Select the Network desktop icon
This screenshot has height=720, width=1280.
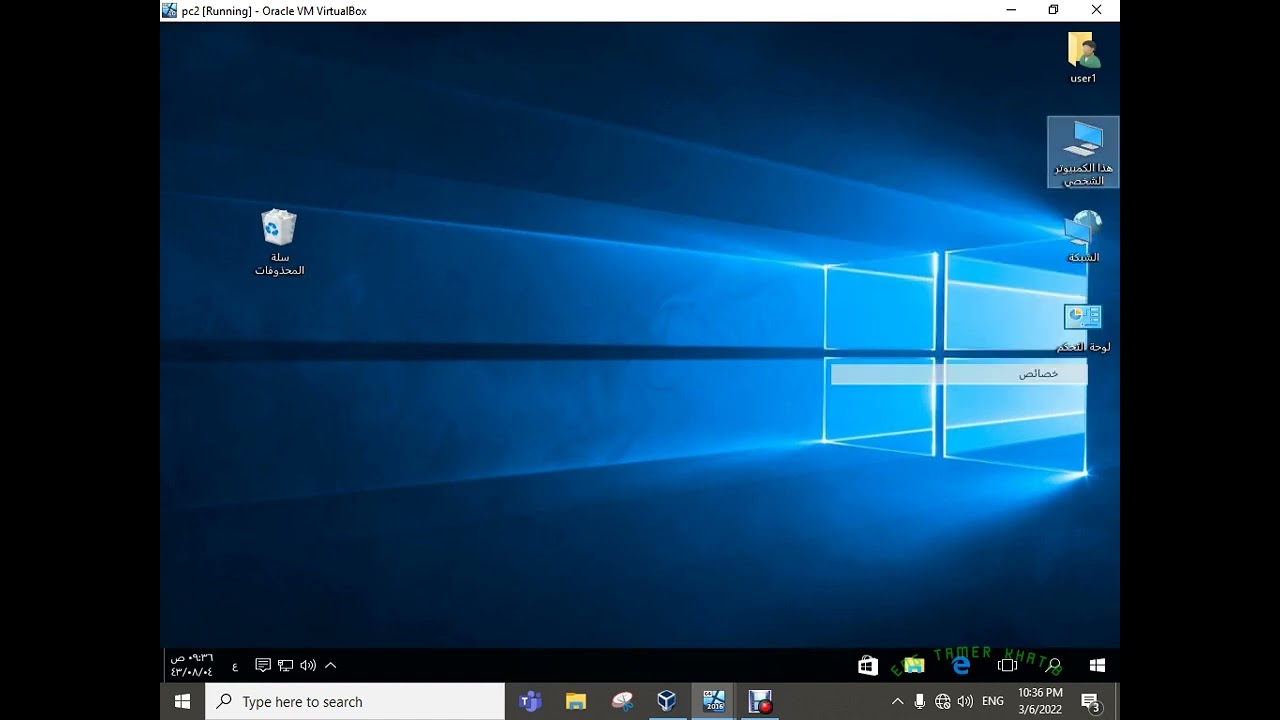point(1083,236)
